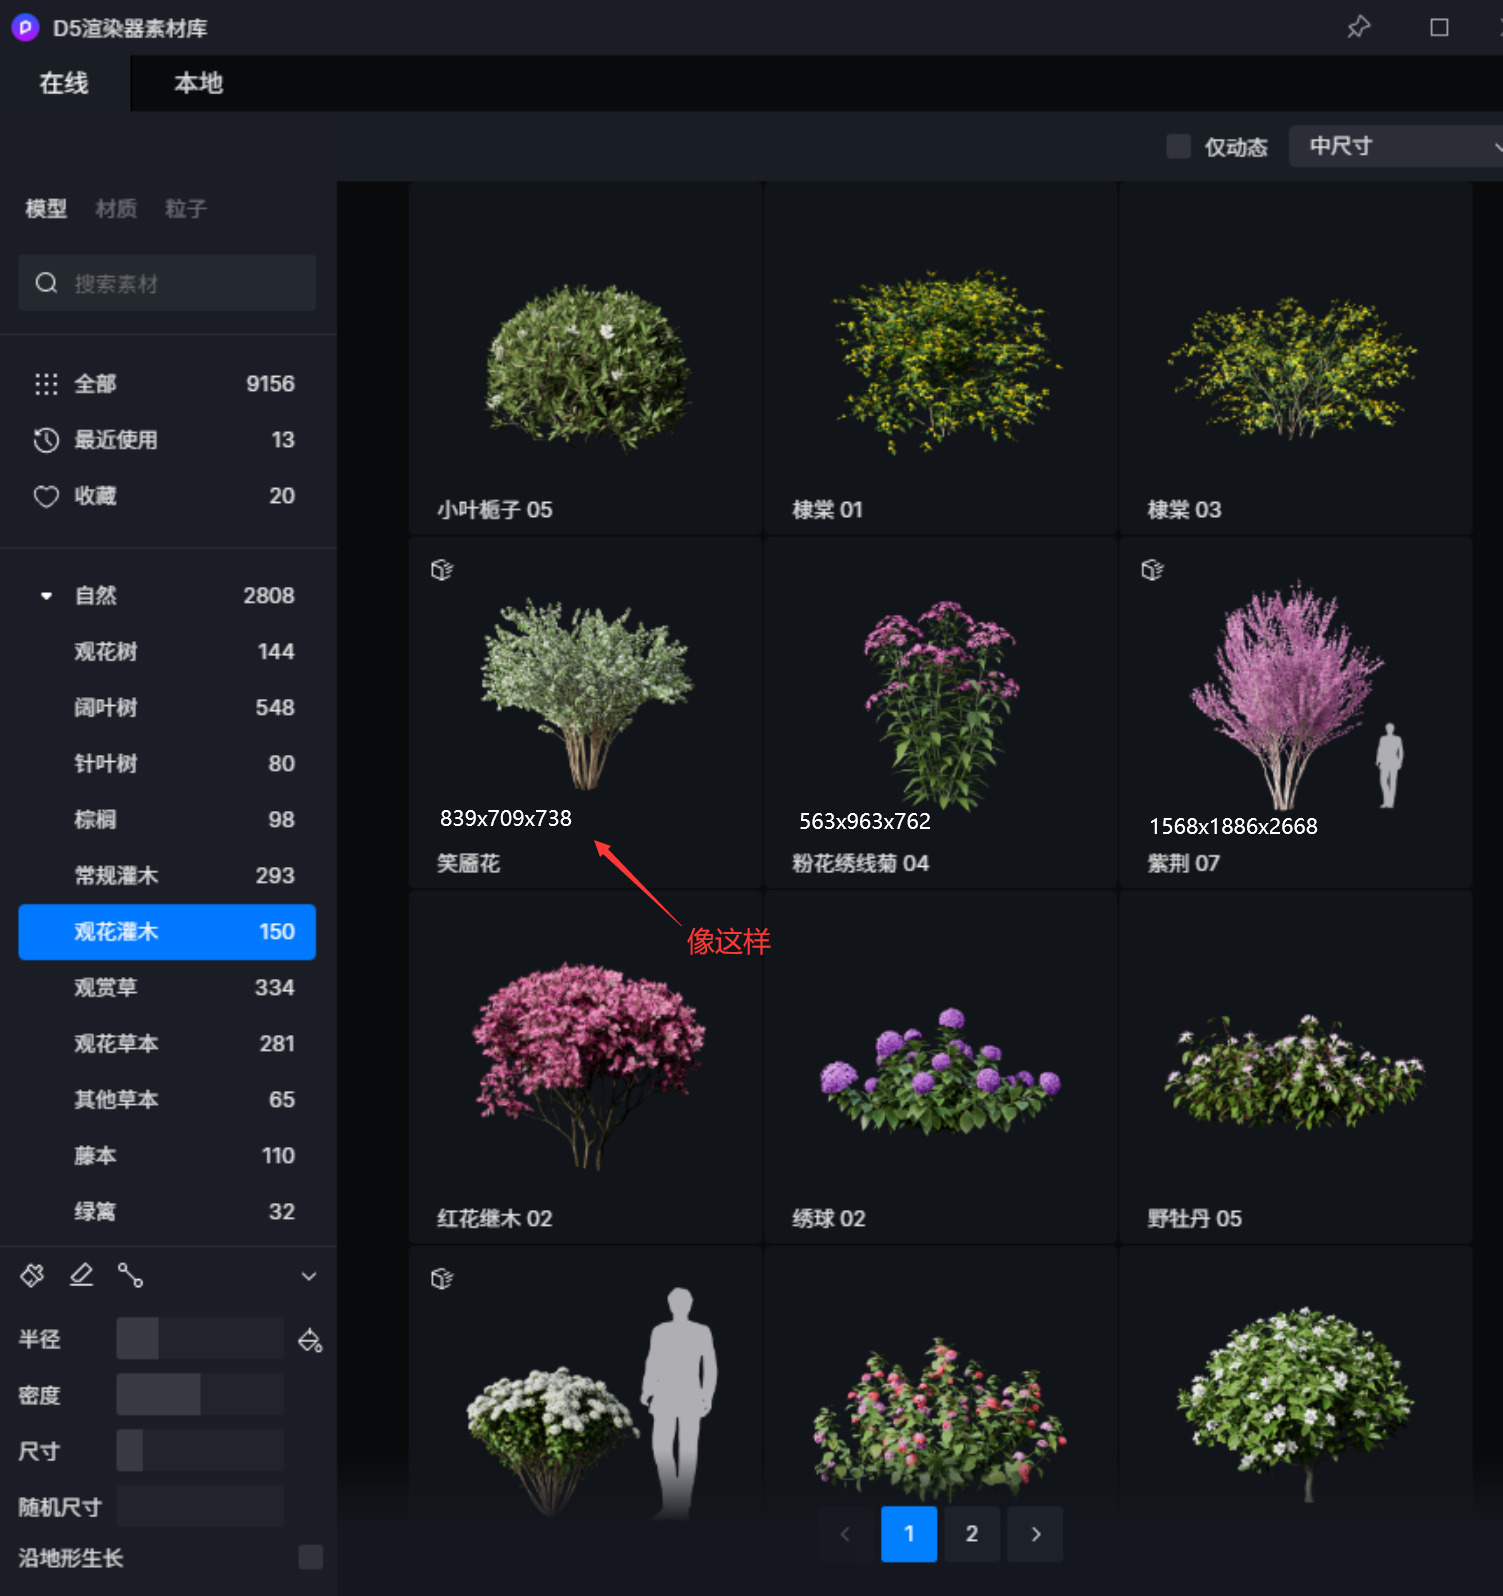The image size is (1503, 1596).
Task: Open the 中尺寸 thumbnail size dropdown
Action: [1396, 146]
